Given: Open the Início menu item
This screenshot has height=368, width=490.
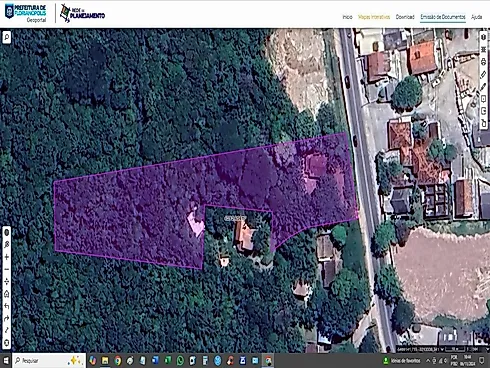Looking at the screenshot, I should (x=347, y=17).
